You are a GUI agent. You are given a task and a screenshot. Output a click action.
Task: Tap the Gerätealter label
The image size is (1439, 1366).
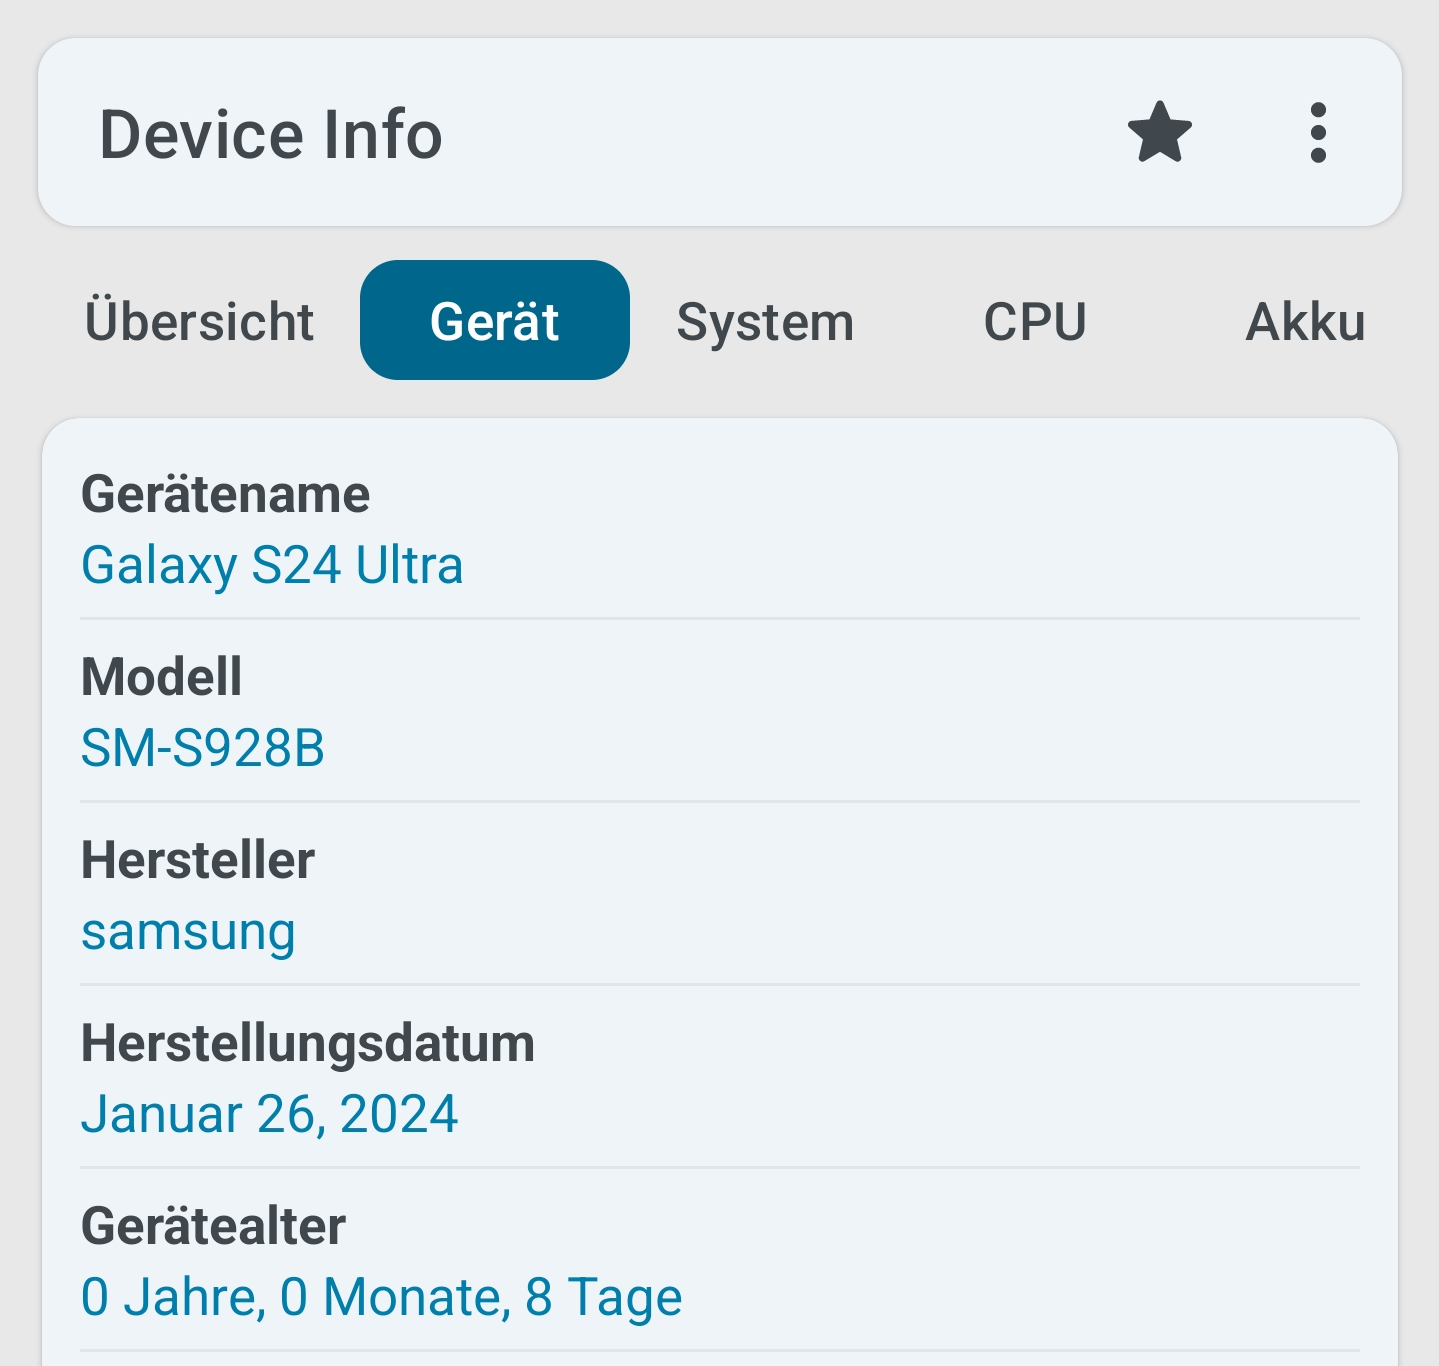click(213, 1226)
